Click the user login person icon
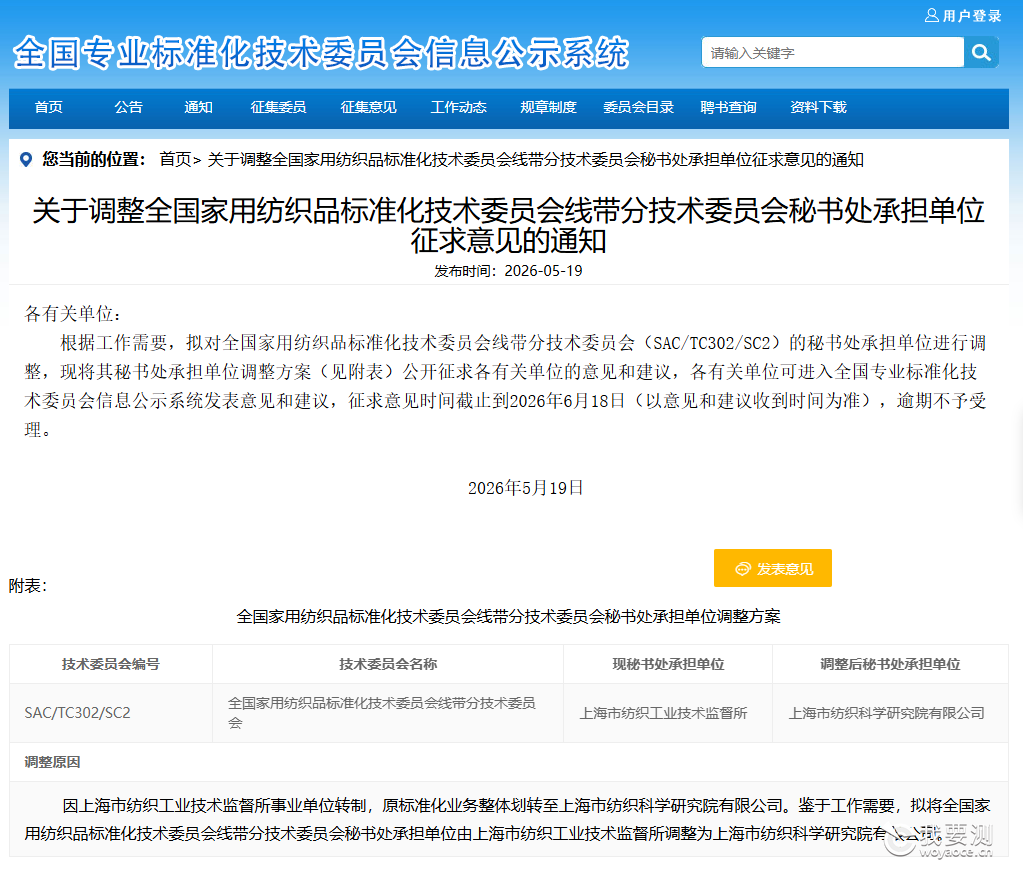Screen dimensions: 1023x870 [932, 15]
